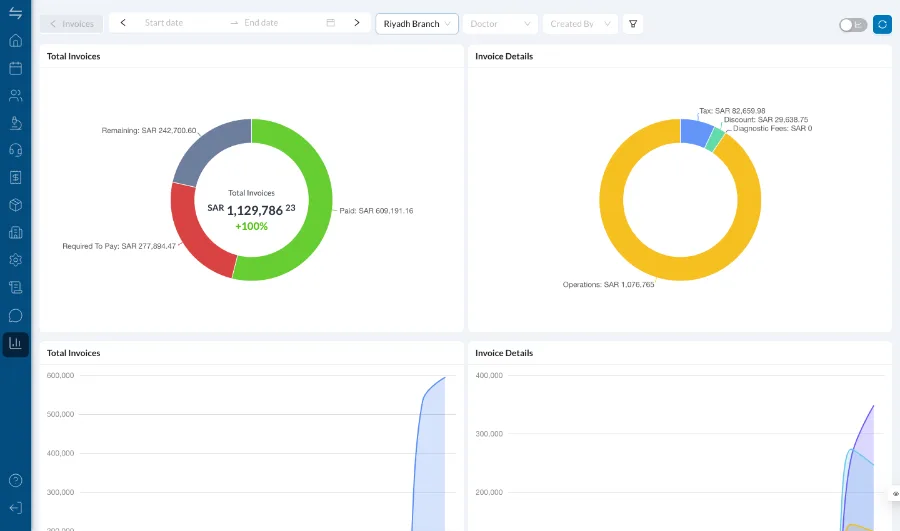The height and width of the screenshot is (531, 900).
Task: Open the Home icon in sidebar
Action: coord(15,40)
